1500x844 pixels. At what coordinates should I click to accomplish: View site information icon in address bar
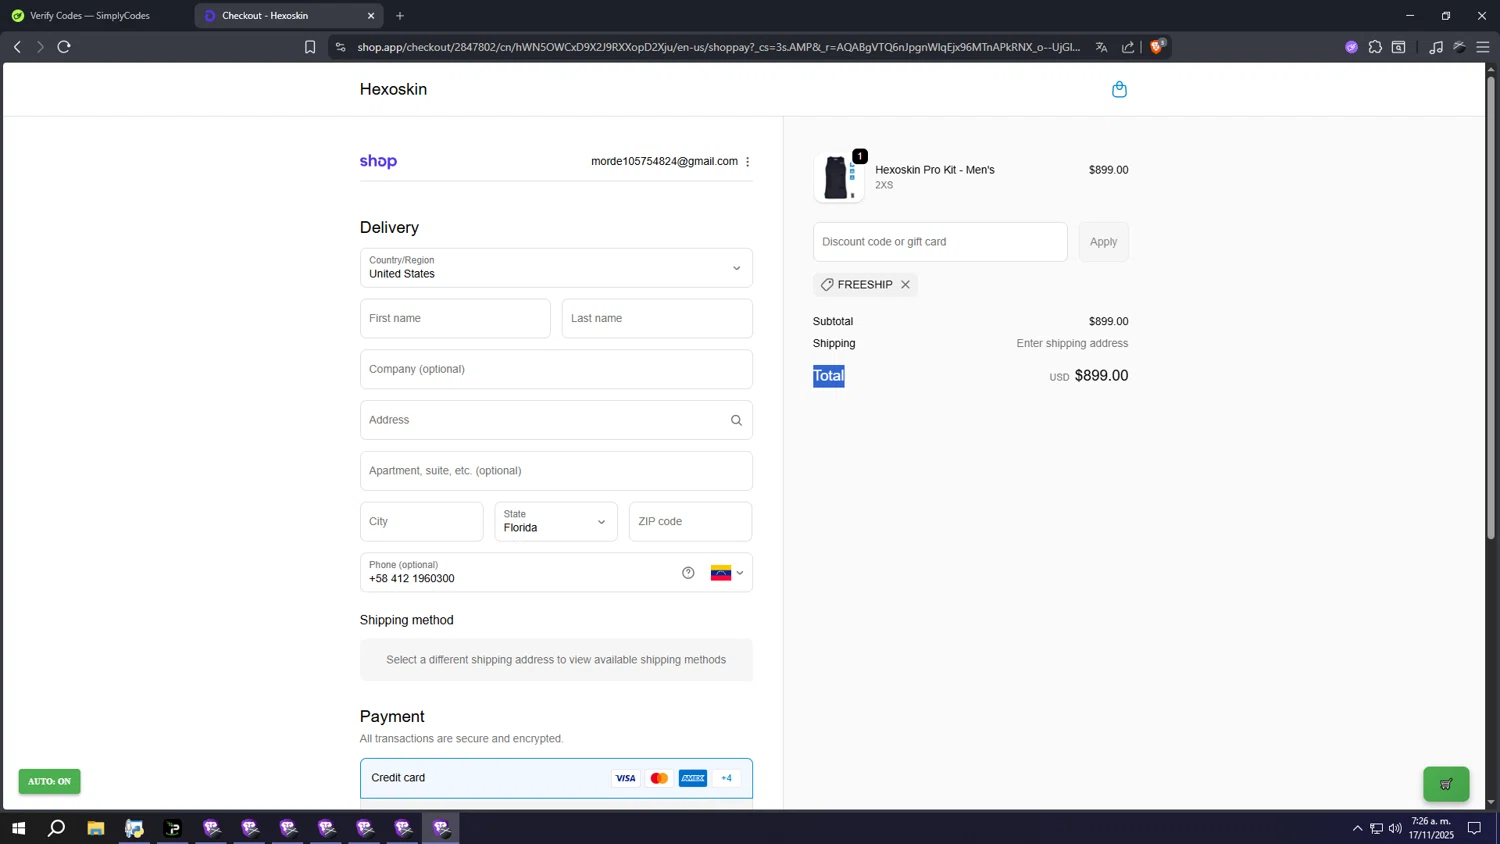[x=340, y=47]
